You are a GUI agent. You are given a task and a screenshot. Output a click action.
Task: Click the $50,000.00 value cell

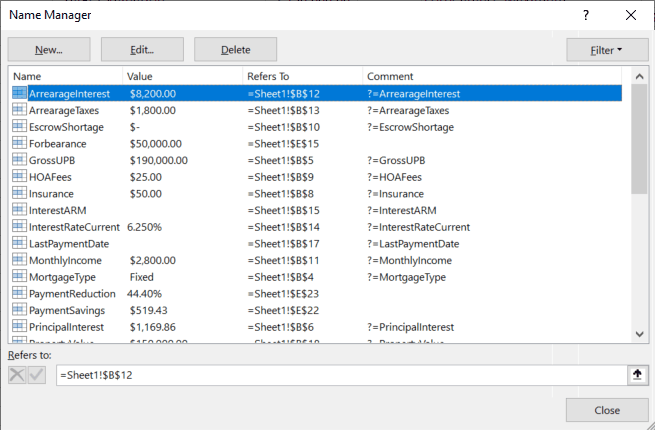(156, 144)
